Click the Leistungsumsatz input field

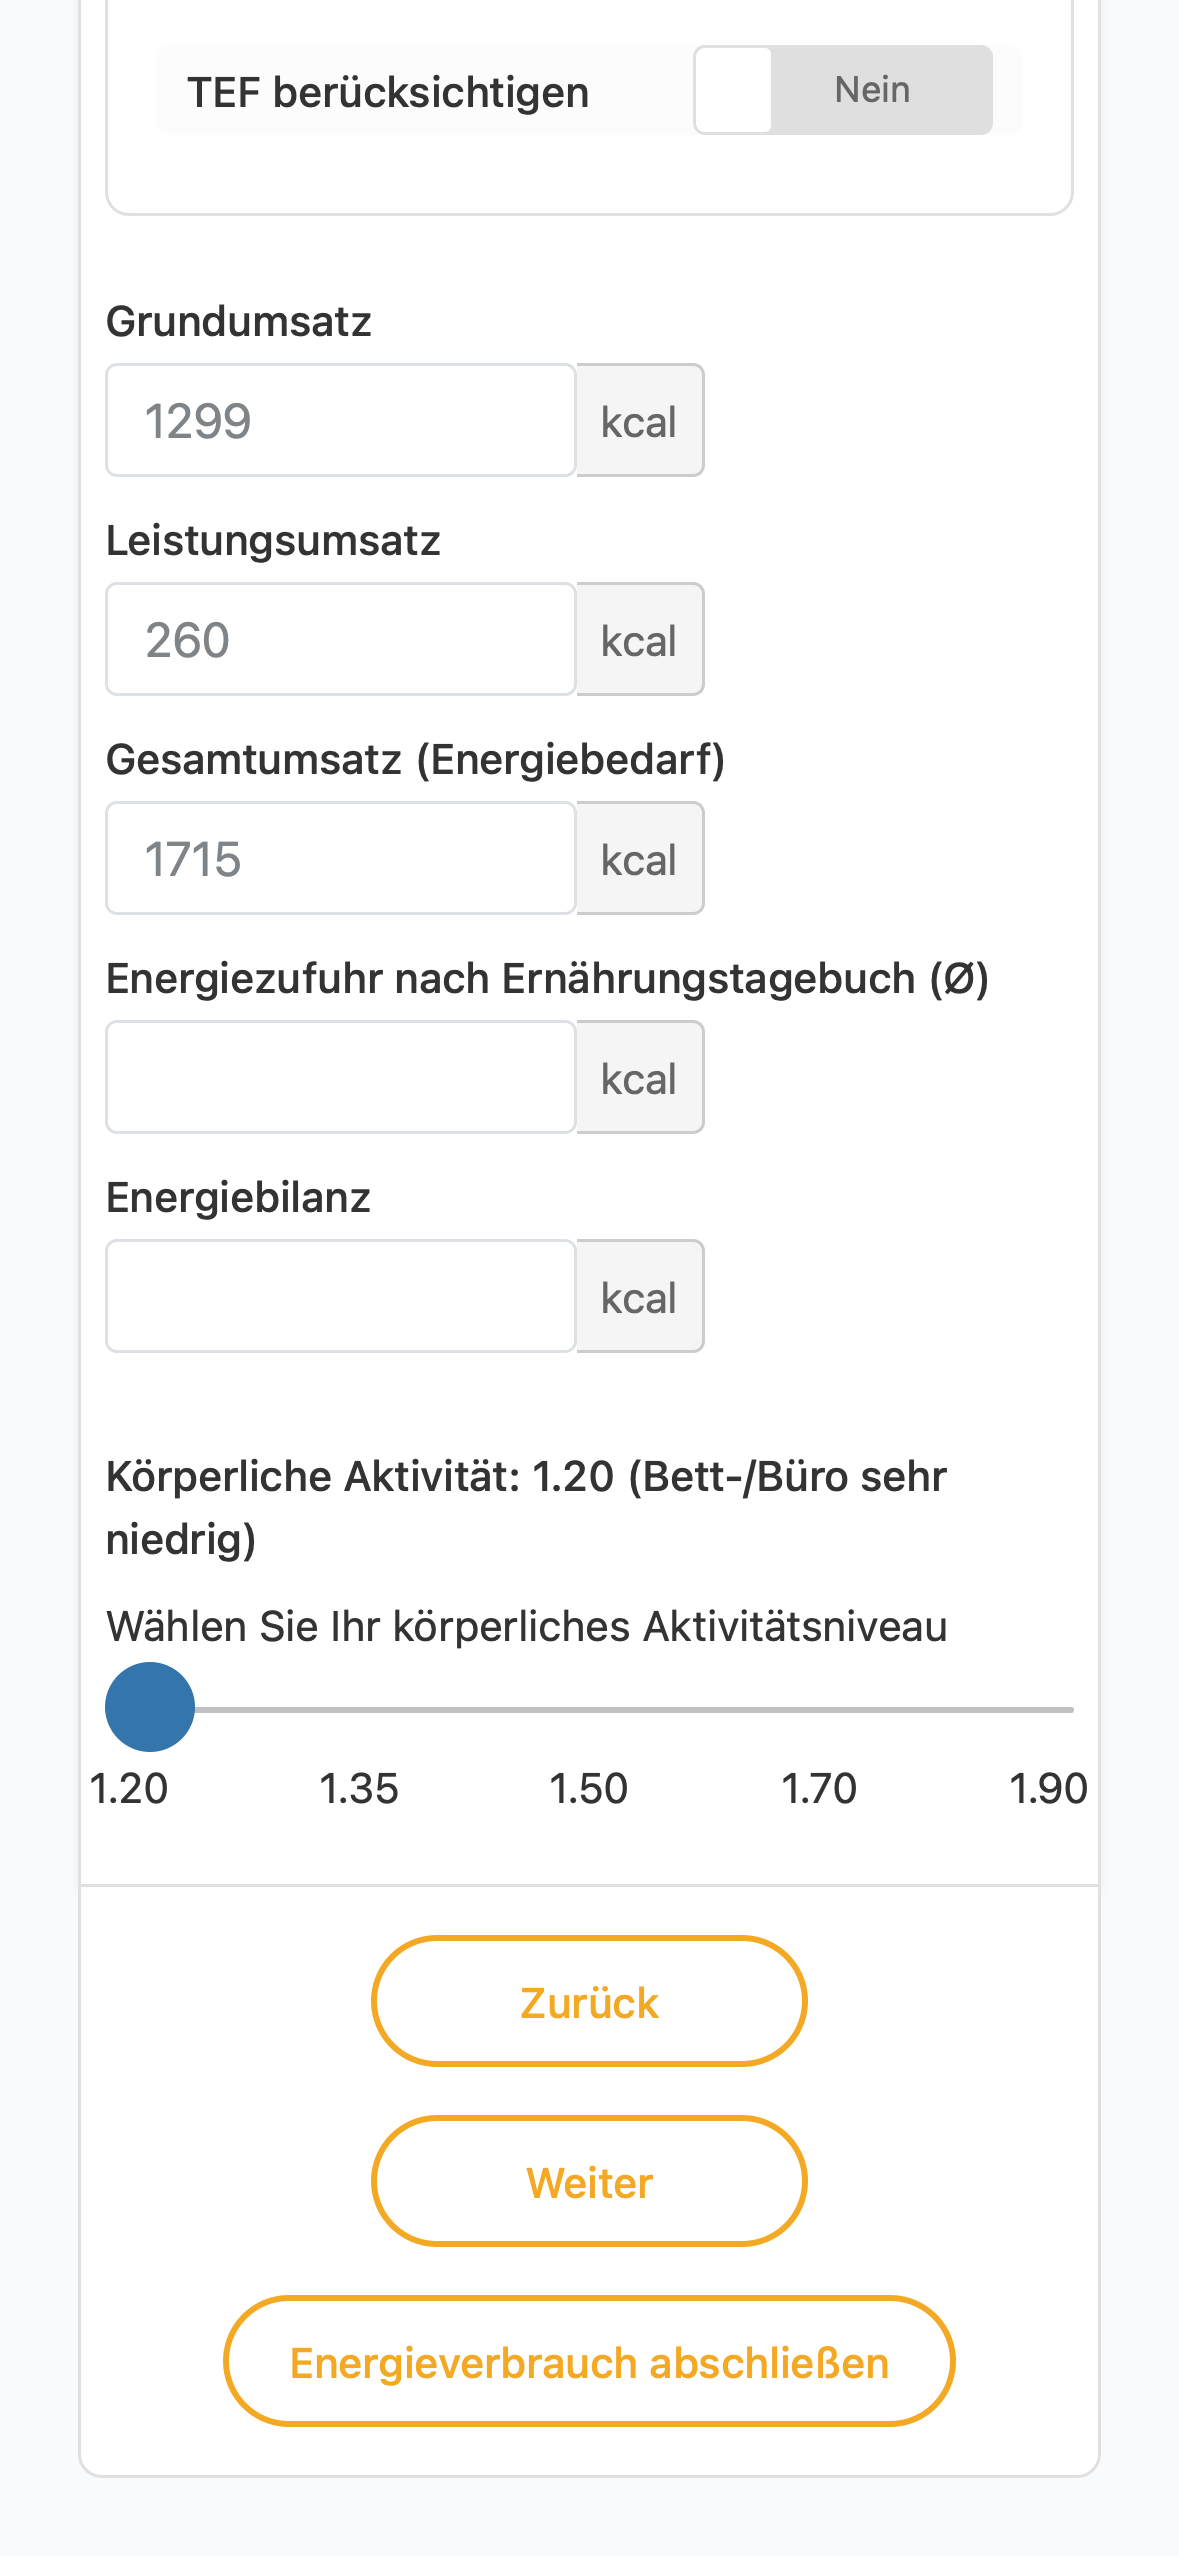341,639
